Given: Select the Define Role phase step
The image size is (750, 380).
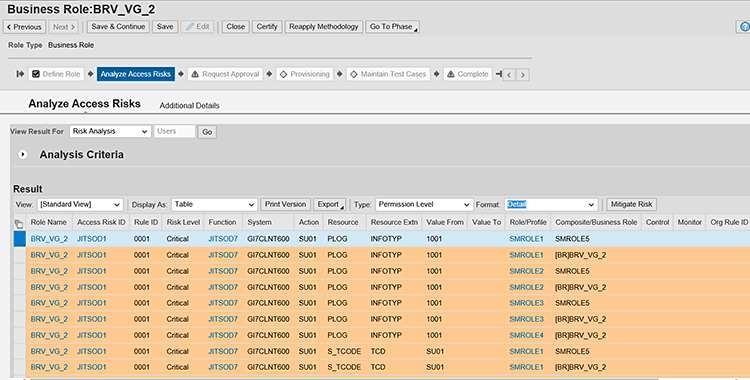Looking at the screenshot, I should pyautogui.click(x=56, y=74).
